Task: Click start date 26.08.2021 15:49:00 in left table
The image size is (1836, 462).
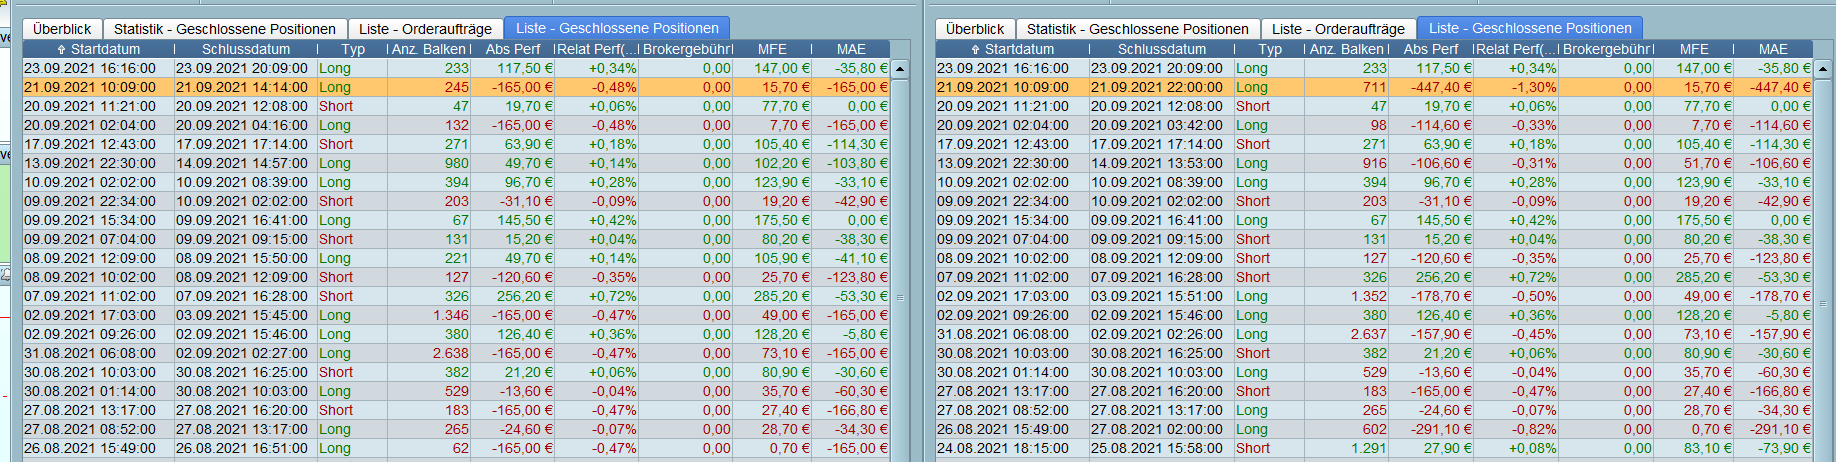Action: 90,448
